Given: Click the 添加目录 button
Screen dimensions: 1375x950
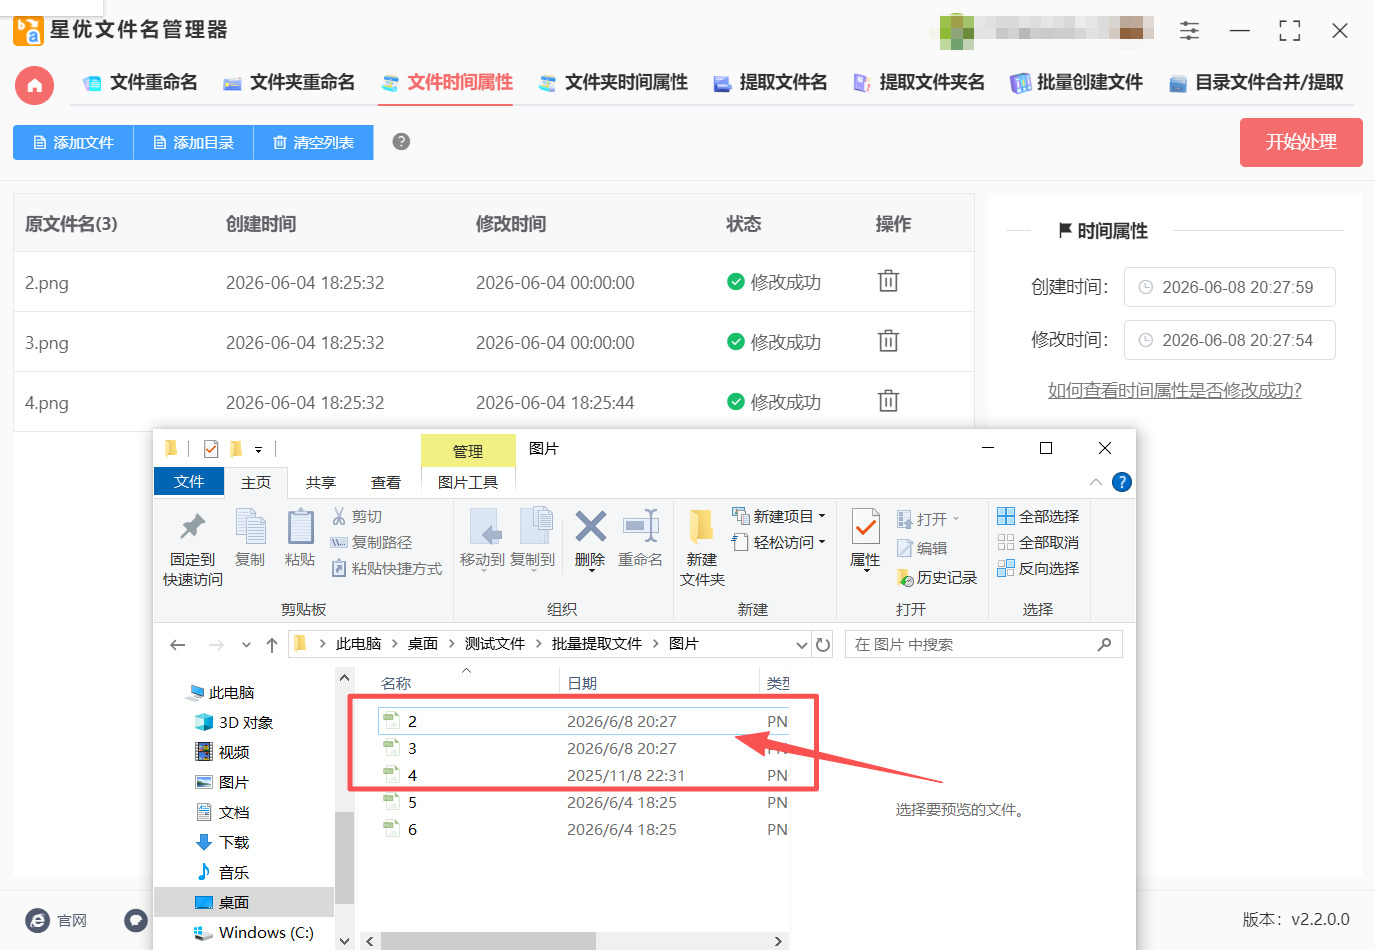Looking at the screenshot, I should (193, 142).
